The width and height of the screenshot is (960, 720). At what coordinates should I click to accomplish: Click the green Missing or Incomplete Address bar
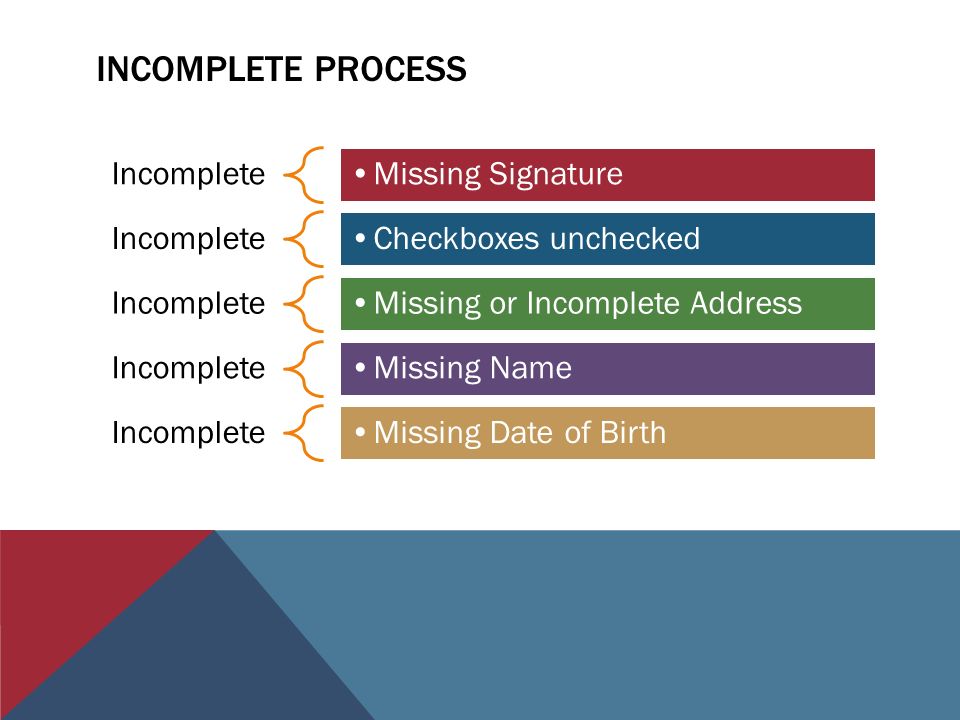(607, 304)
